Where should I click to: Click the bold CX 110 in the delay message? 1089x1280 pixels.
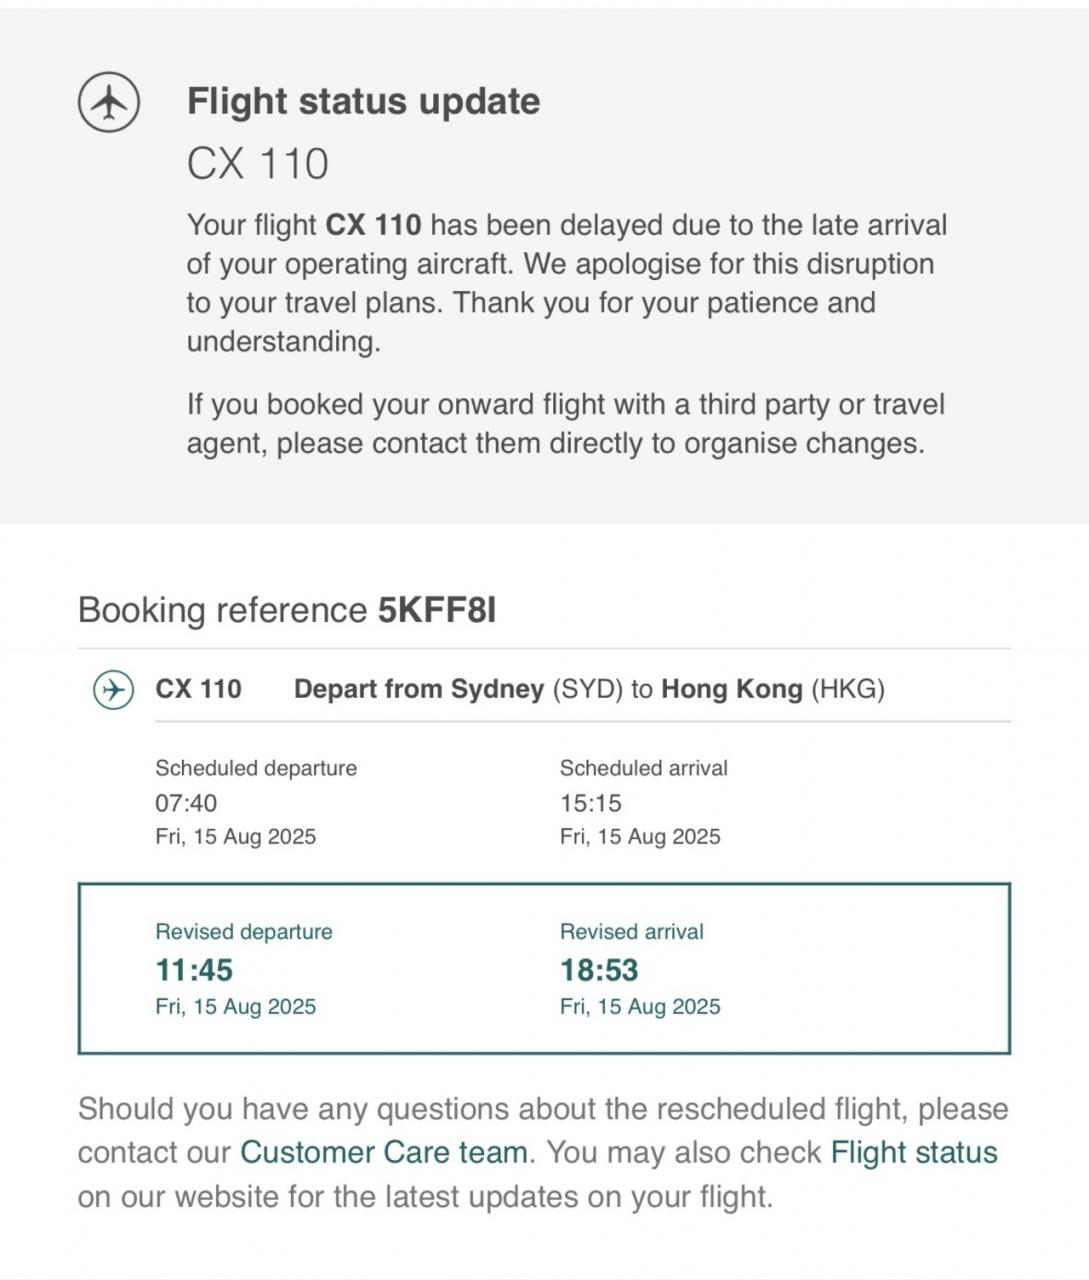pos(373,225)
